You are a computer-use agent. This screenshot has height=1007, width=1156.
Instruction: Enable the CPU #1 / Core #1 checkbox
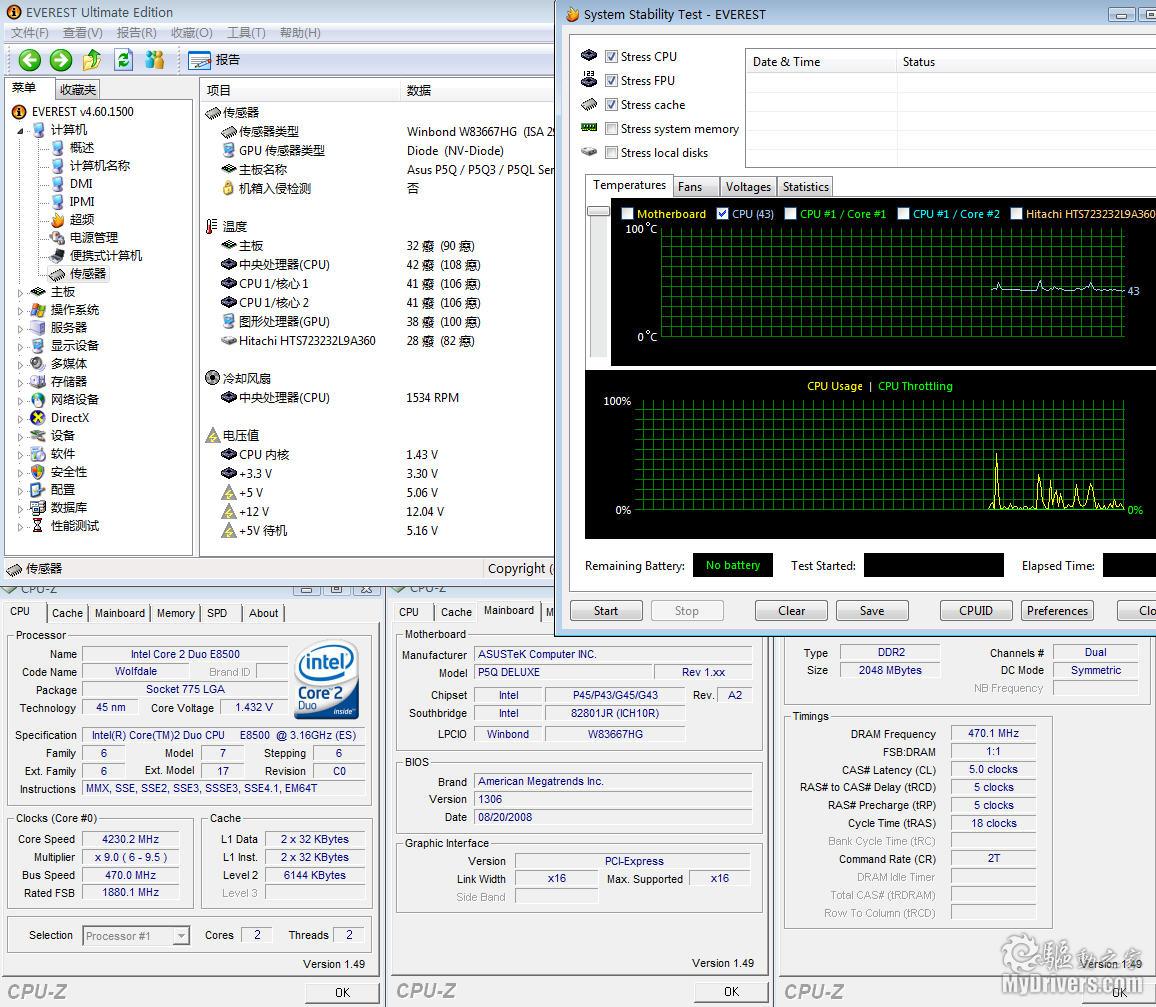tap(790, 214)
